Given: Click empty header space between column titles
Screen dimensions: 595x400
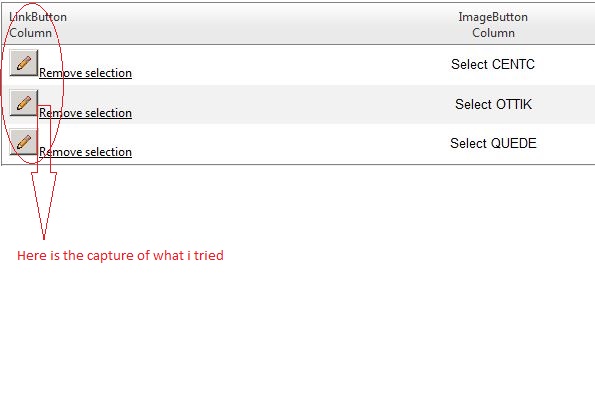Looking at the screenshot, I should click(262, 24).
